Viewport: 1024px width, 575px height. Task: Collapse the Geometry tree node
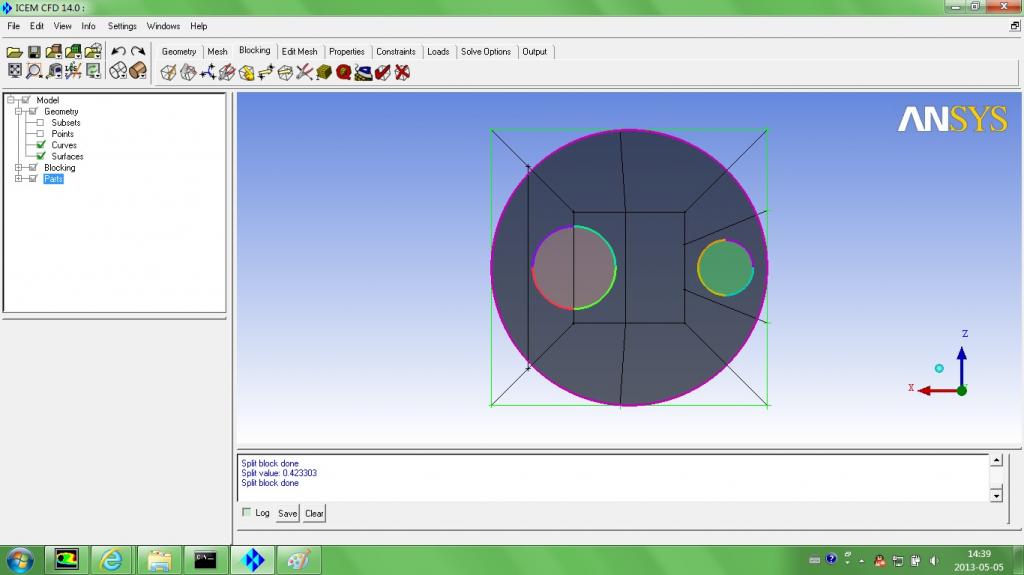coord(19,112)
